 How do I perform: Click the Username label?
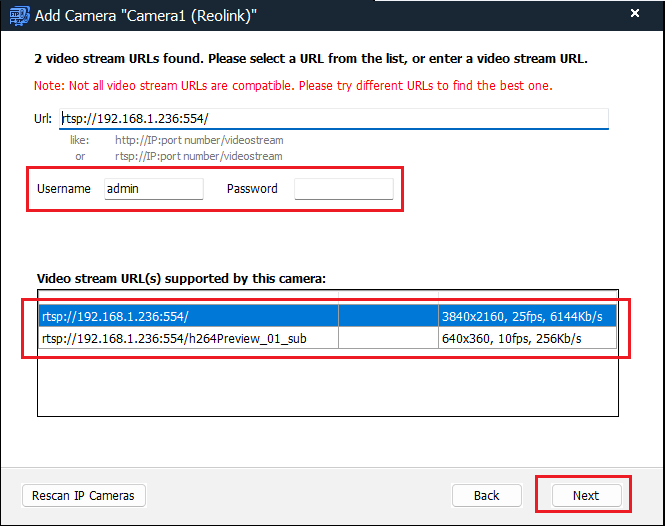pos(64,189)
